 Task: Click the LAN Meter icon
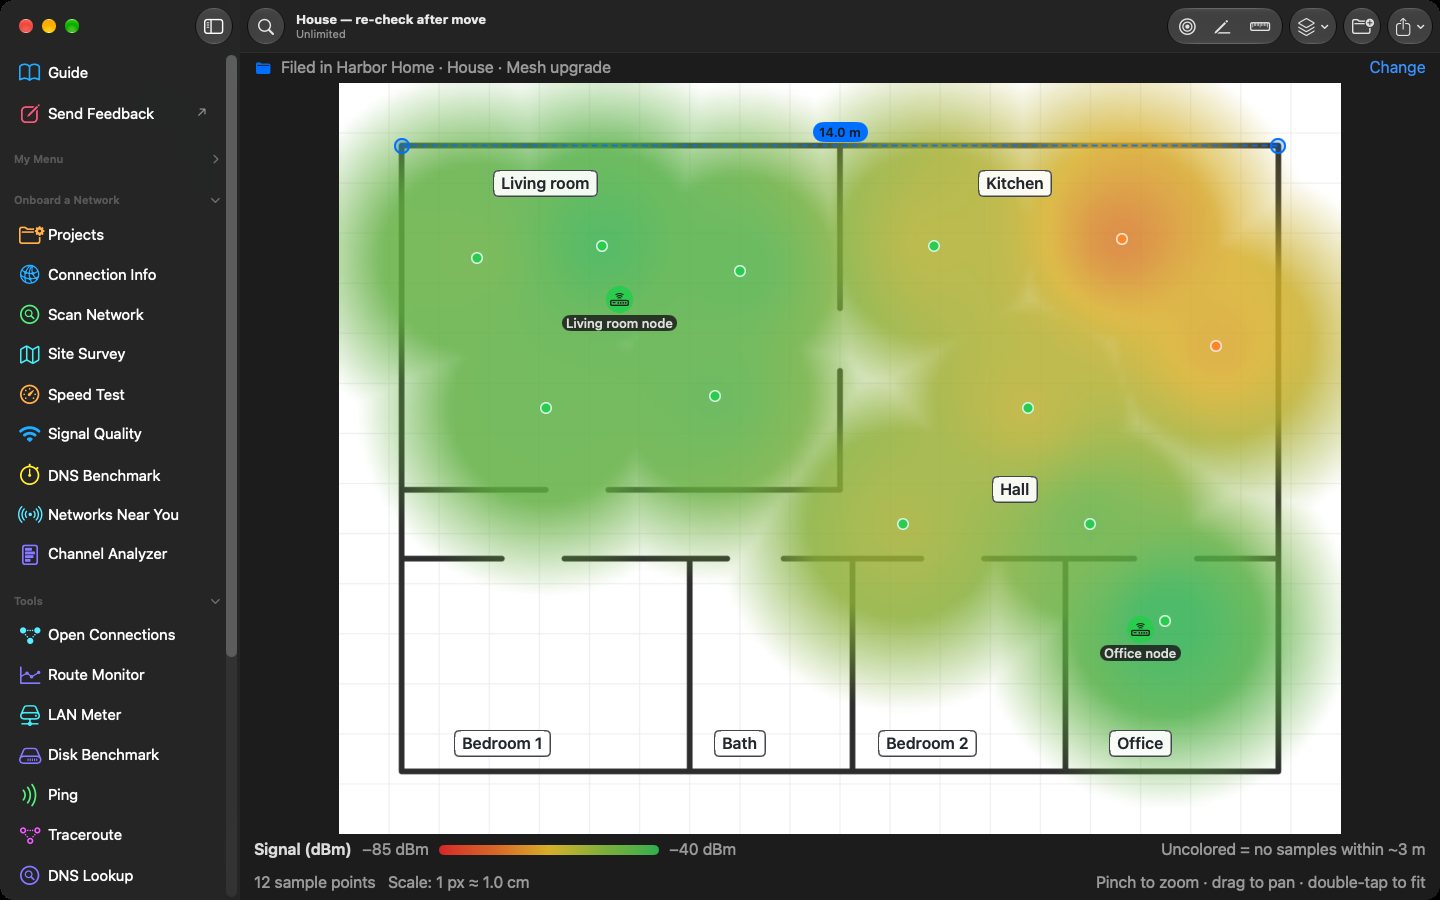[x=30, y=715]
